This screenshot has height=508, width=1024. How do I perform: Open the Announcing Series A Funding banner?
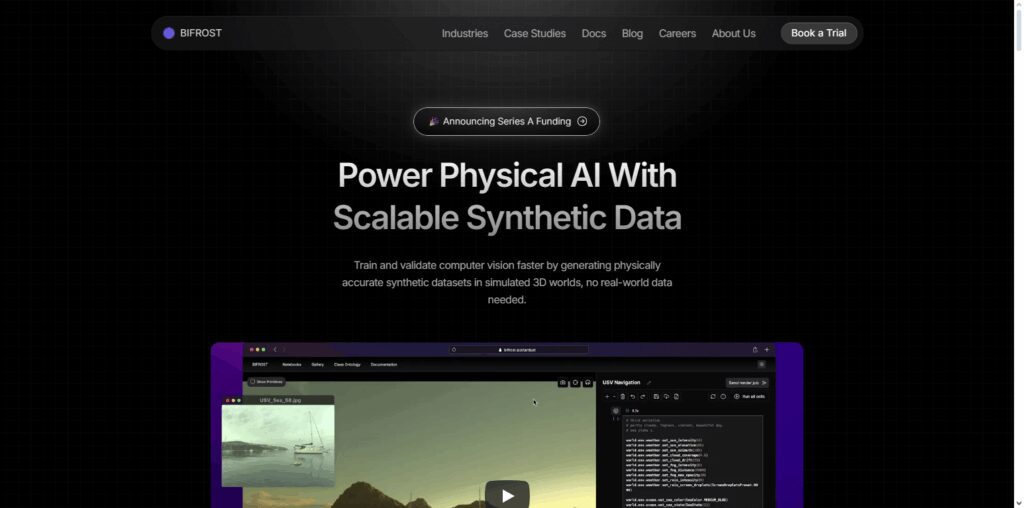(506, 121)
